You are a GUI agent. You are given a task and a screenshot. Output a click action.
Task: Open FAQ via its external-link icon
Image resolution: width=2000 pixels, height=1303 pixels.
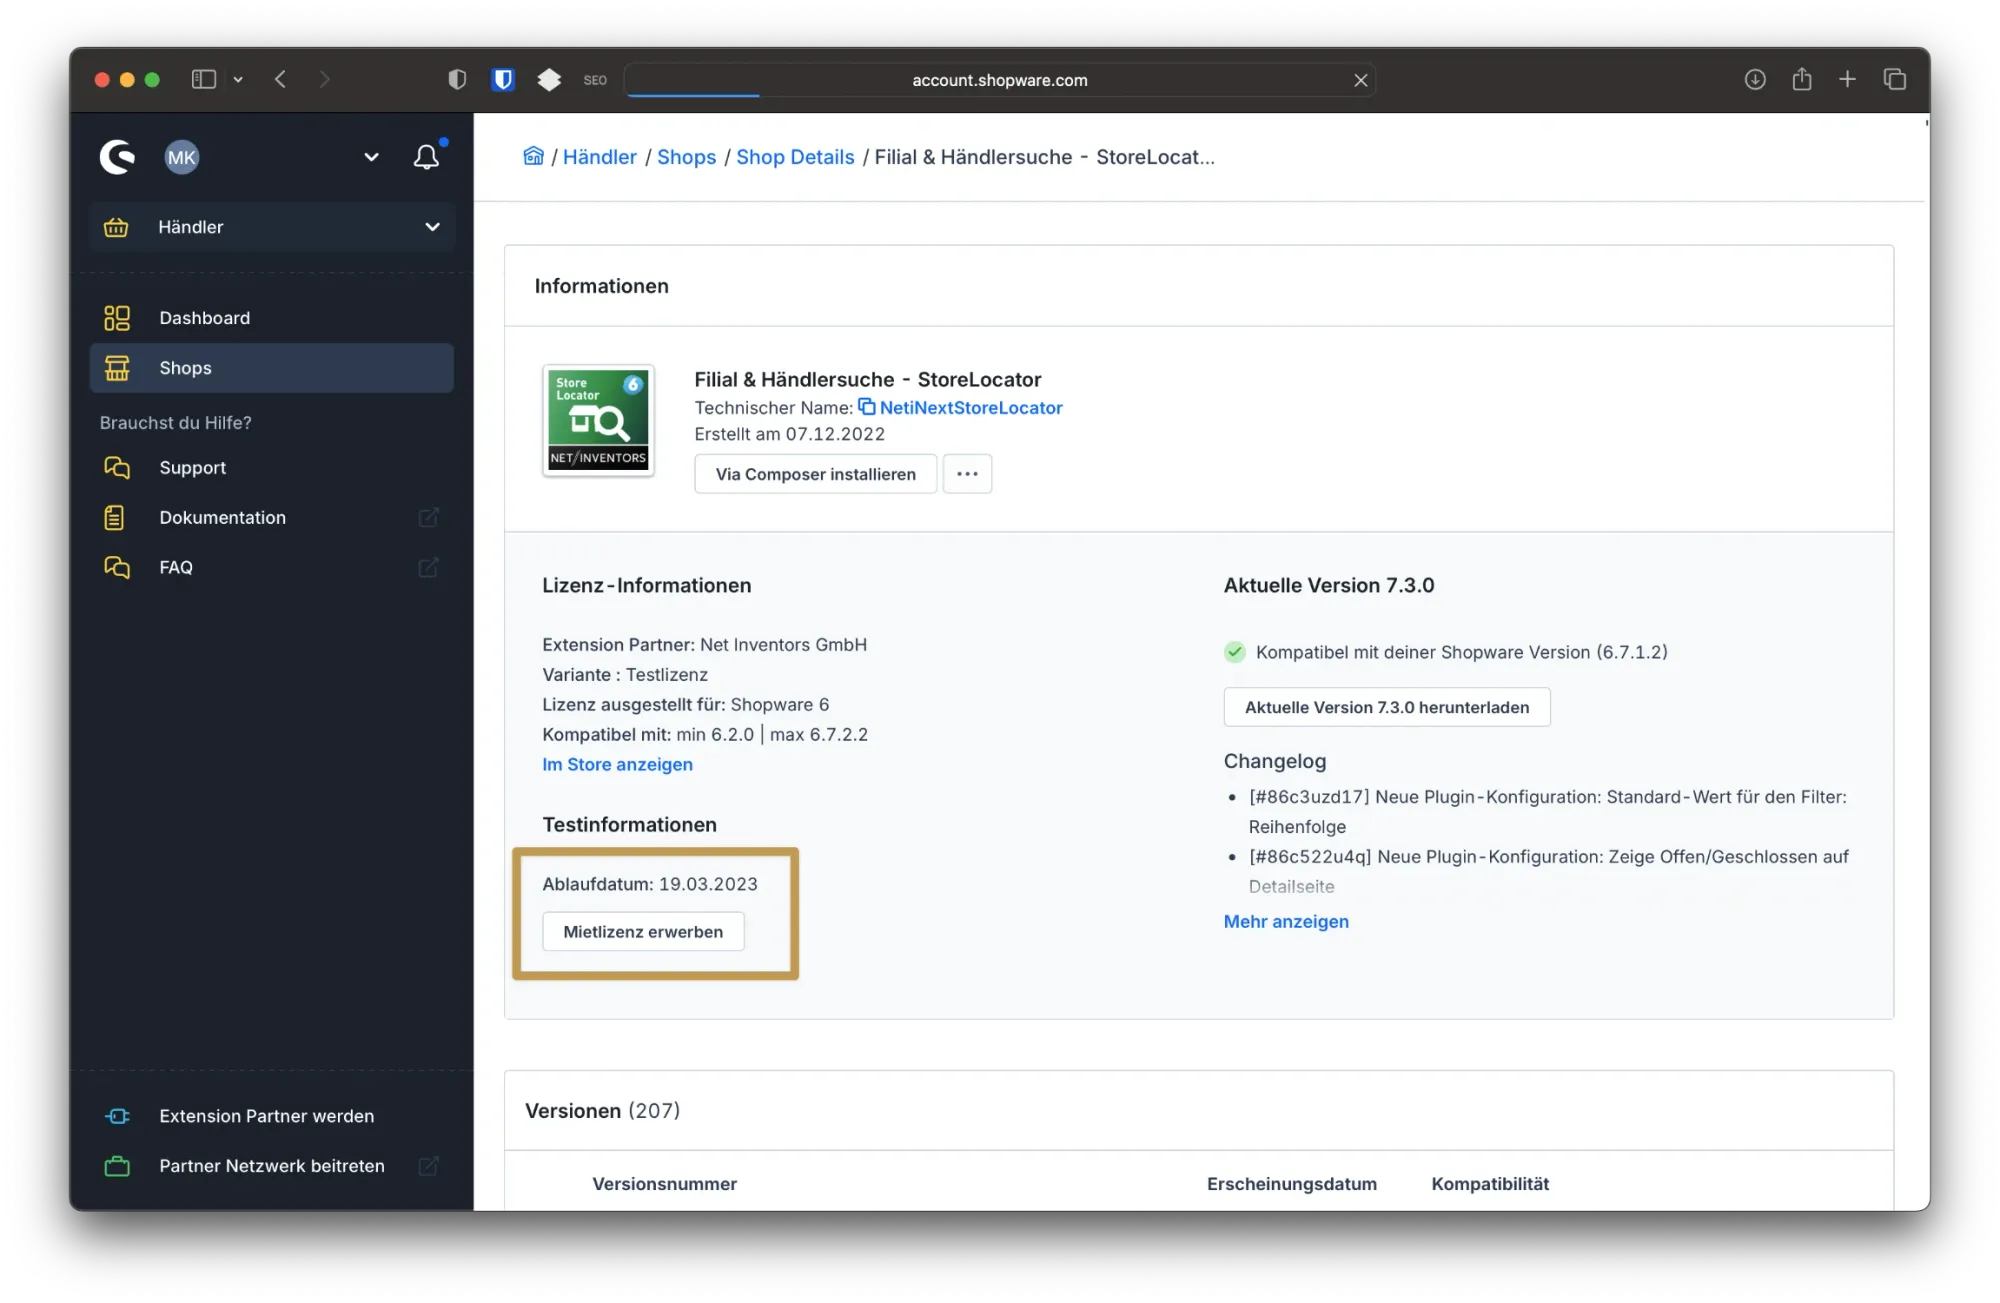(428, 567)
